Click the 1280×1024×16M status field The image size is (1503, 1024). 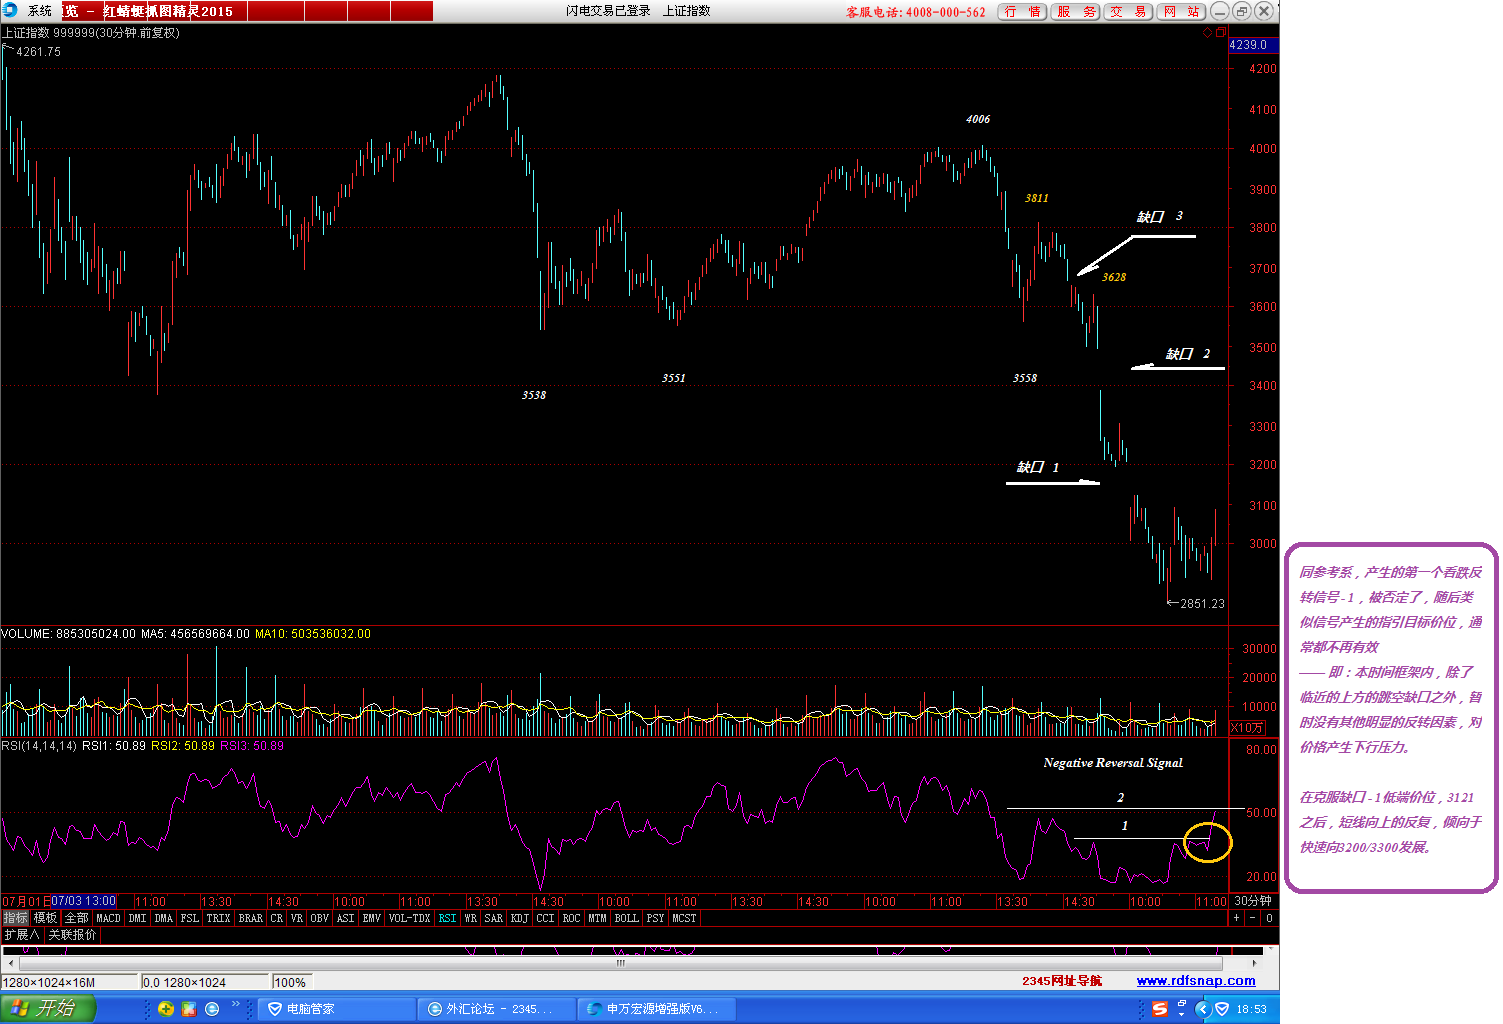coord(68,983)
